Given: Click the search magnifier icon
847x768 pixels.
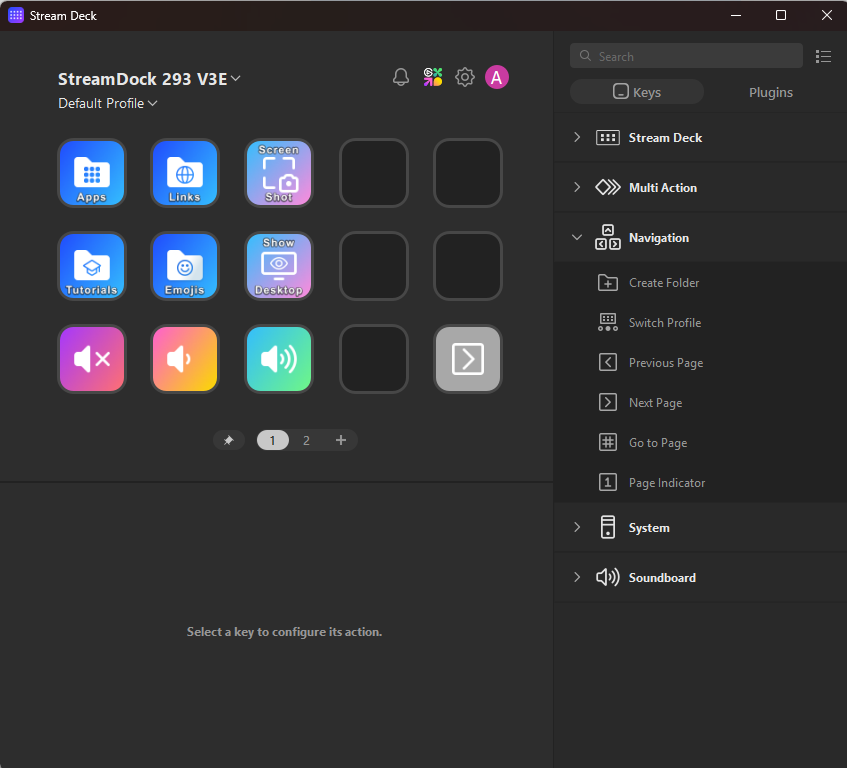Looking at the screenshot, I should (585, 56).
